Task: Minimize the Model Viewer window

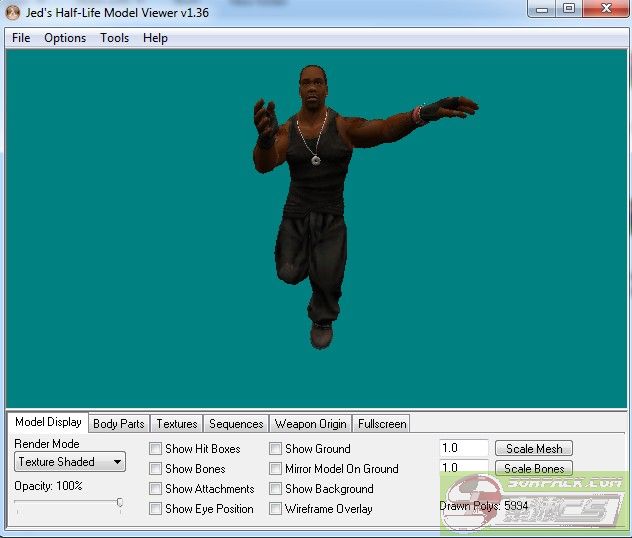Action: [x=542, y=8]
